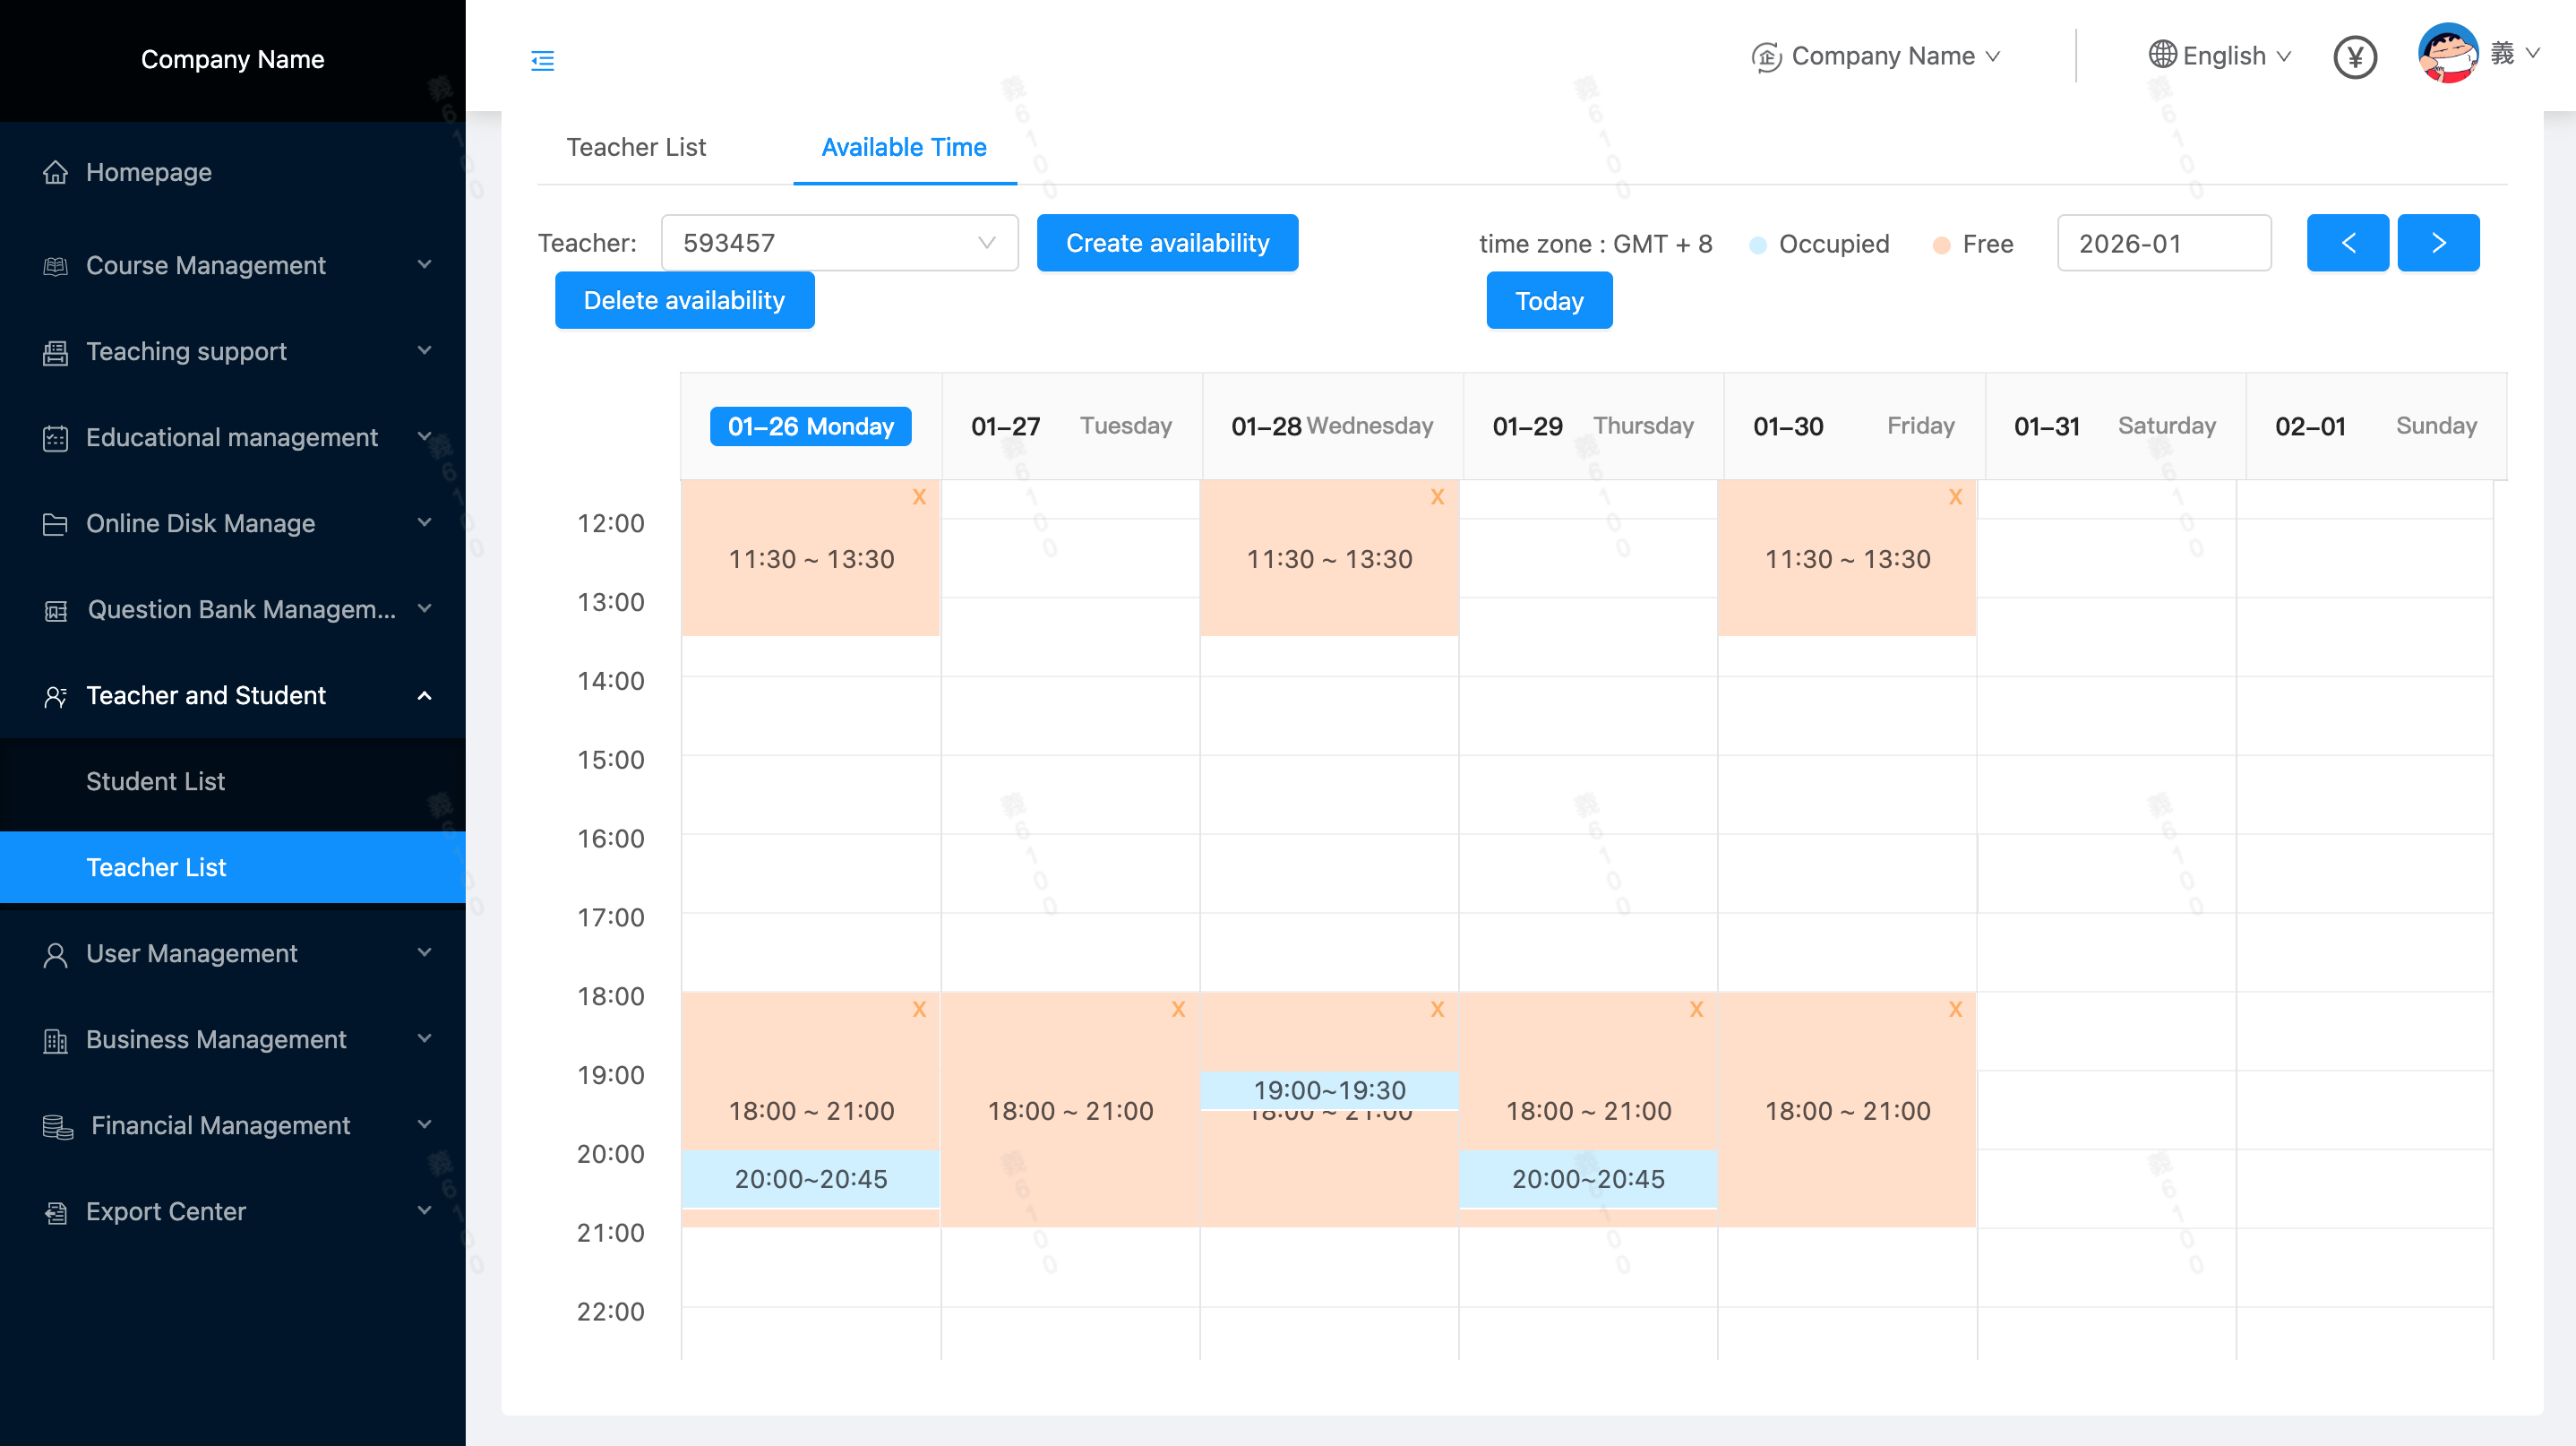Click the 2026-01 month input field

pos(2163,243)
